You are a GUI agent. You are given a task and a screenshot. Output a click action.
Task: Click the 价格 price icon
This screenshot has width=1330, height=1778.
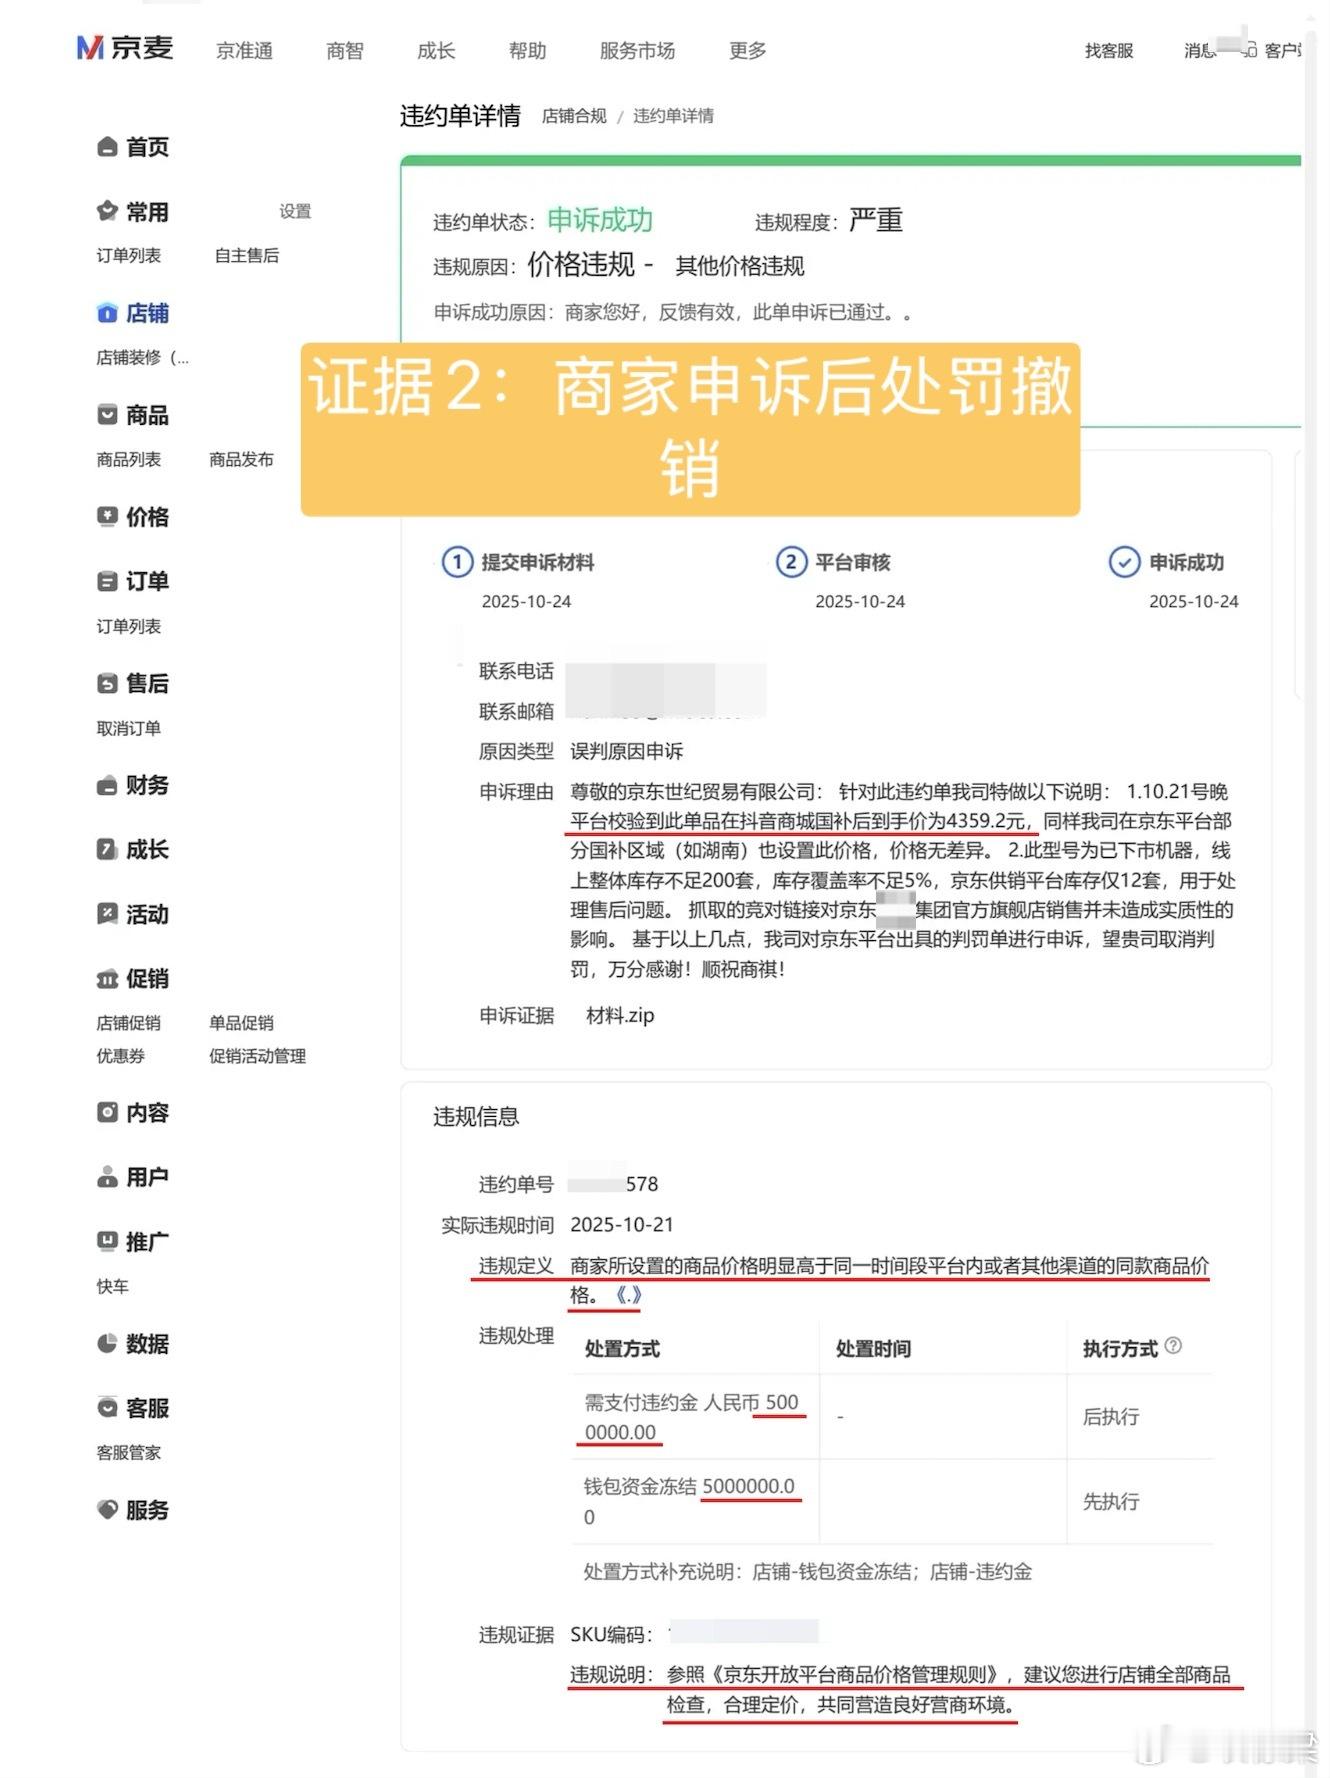(x=107, y=516)
